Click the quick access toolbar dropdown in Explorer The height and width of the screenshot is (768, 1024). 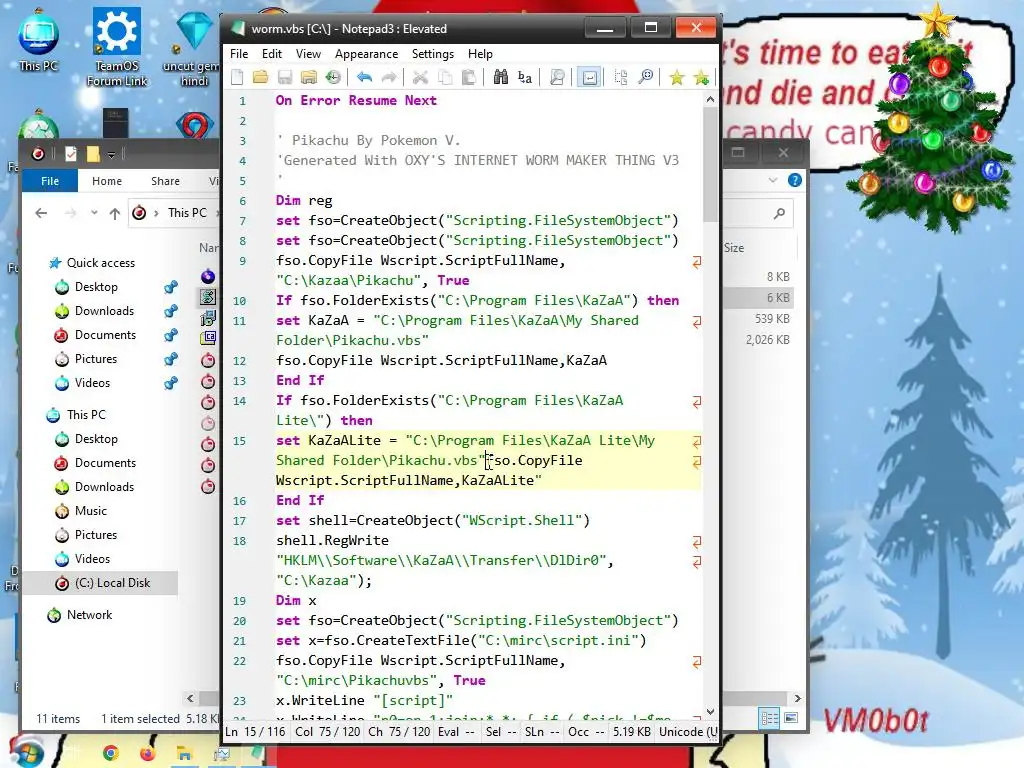pyautogui.click(x=112, y=155)
